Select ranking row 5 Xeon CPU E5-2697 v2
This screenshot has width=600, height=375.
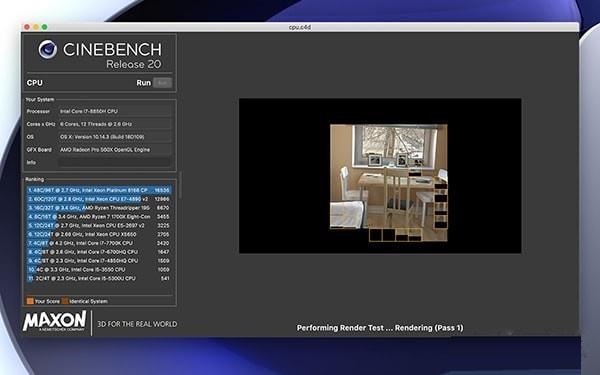point(99,225)
